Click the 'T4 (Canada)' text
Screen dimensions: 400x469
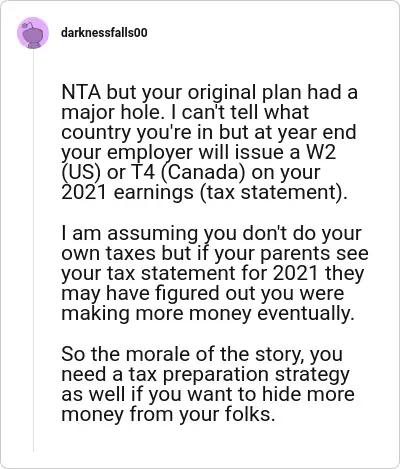point(186,173)
